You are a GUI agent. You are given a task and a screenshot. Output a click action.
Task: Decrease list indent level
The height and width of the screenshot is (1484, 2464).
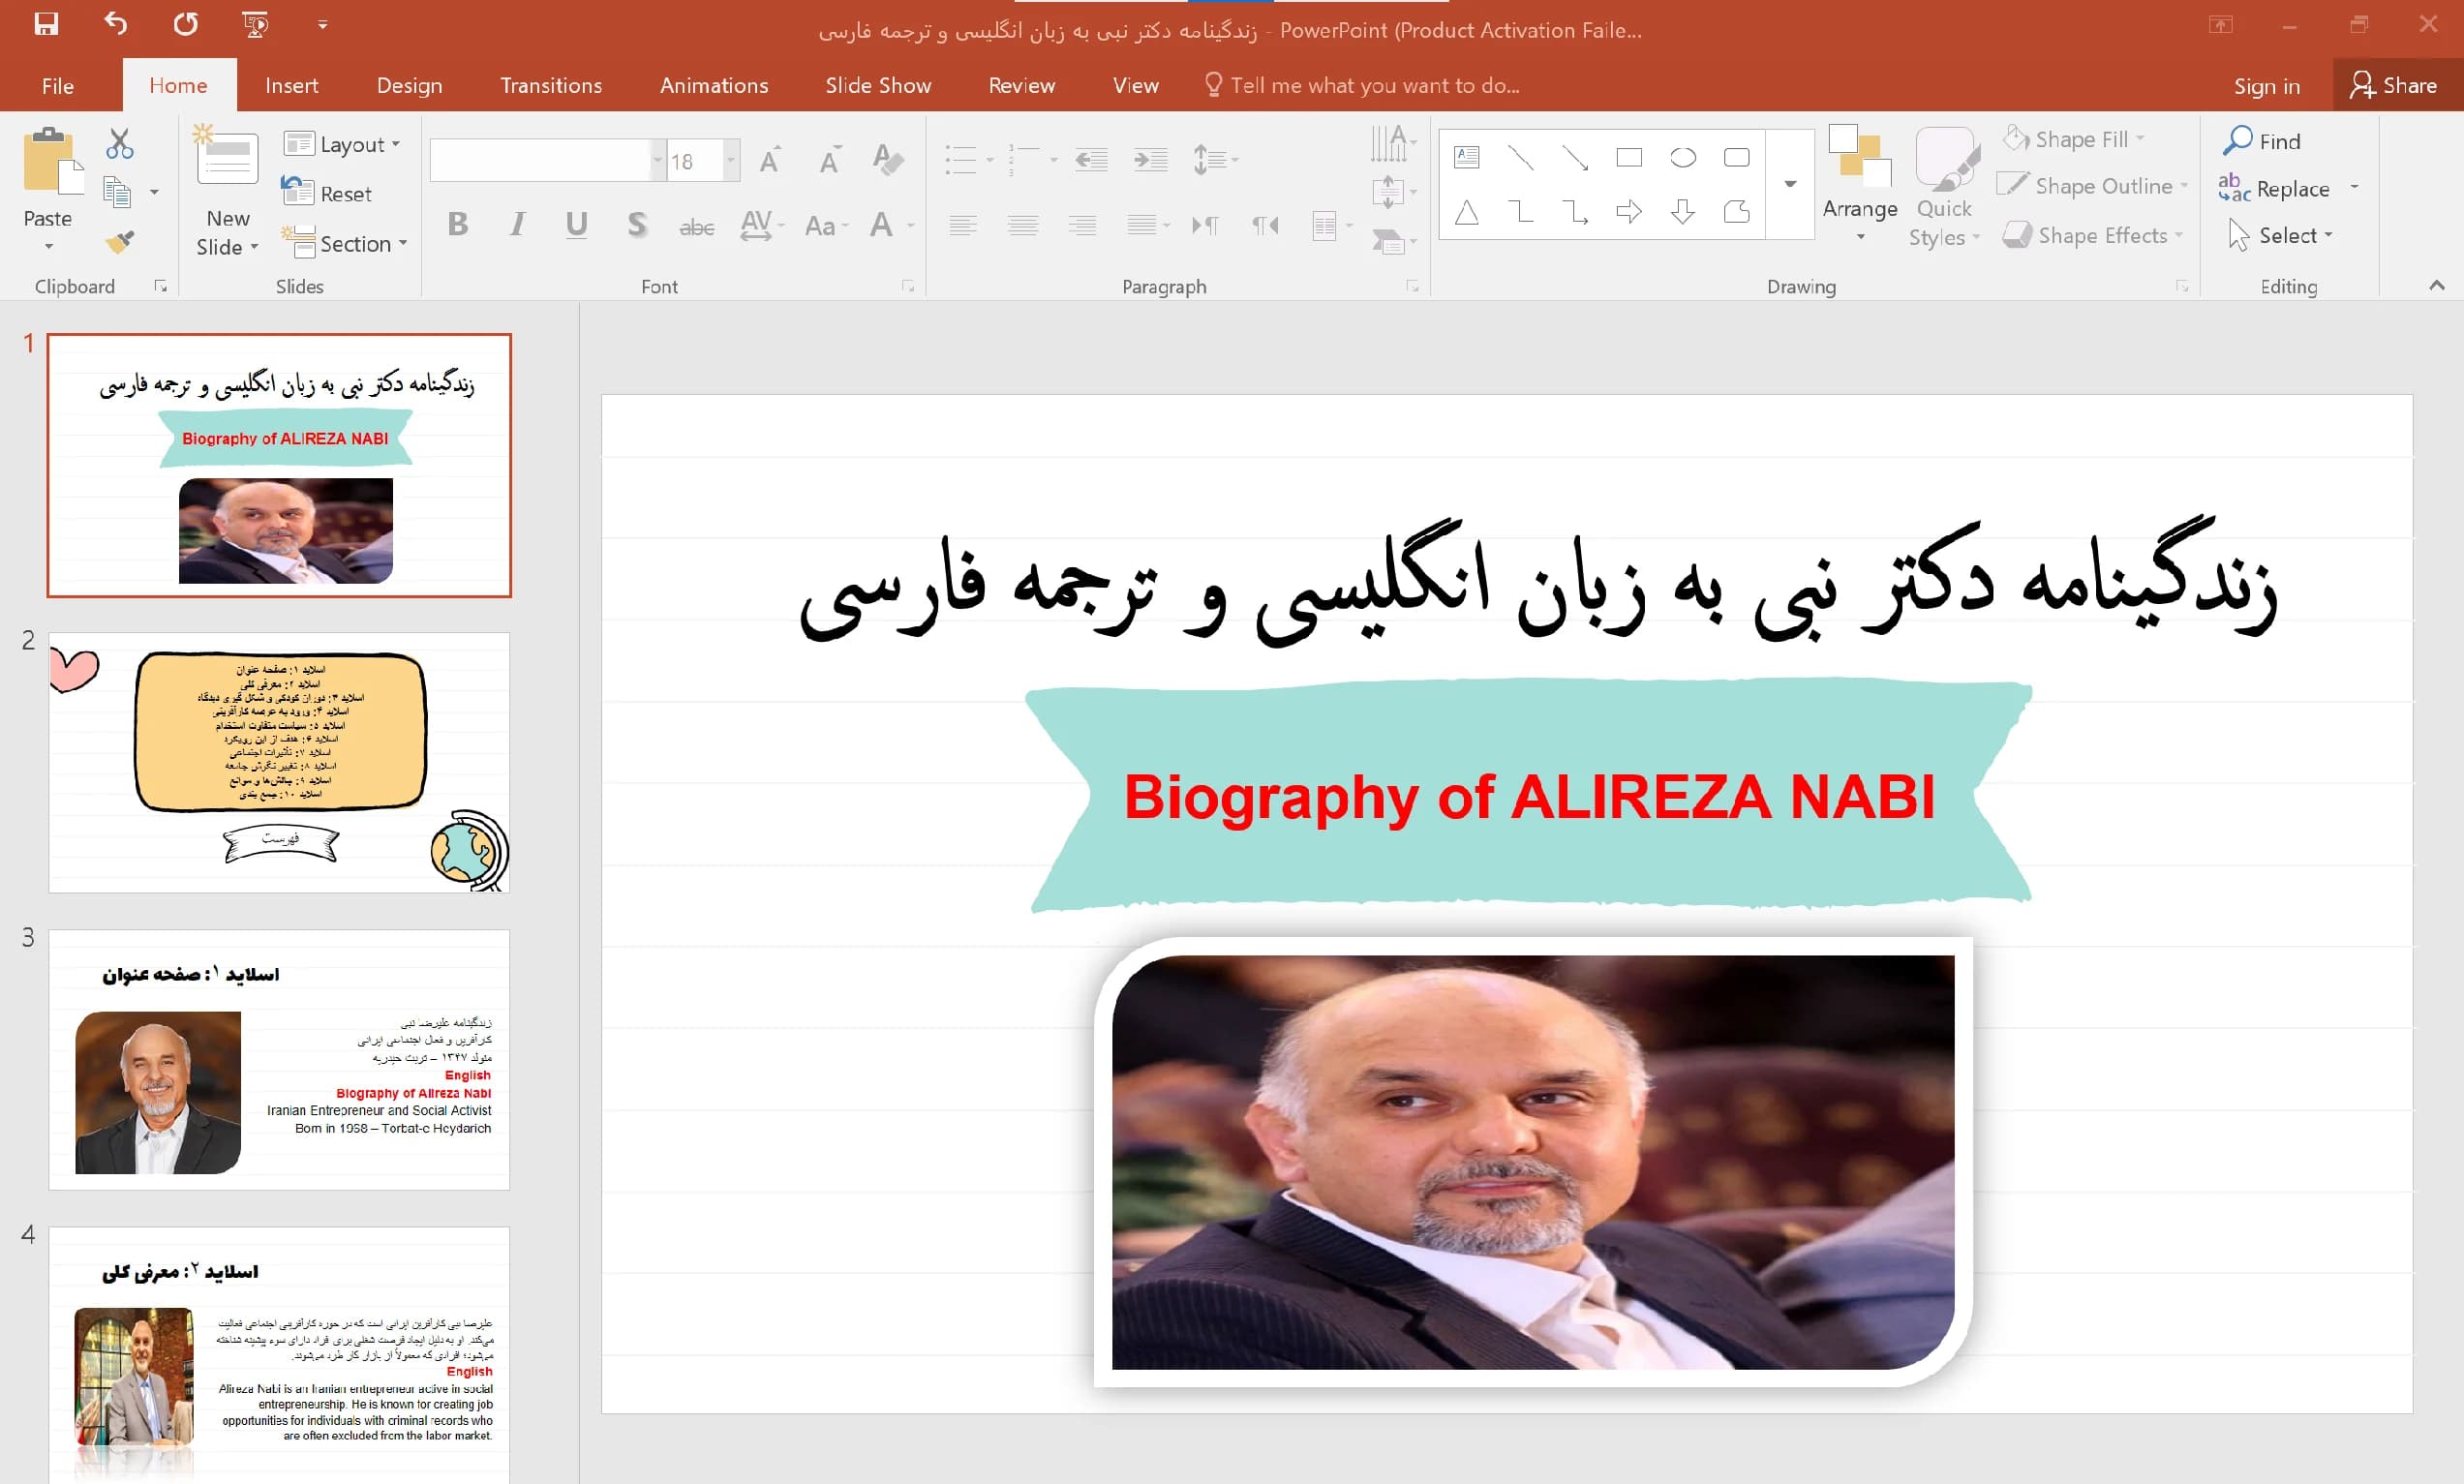click(x=1091, y=160)
